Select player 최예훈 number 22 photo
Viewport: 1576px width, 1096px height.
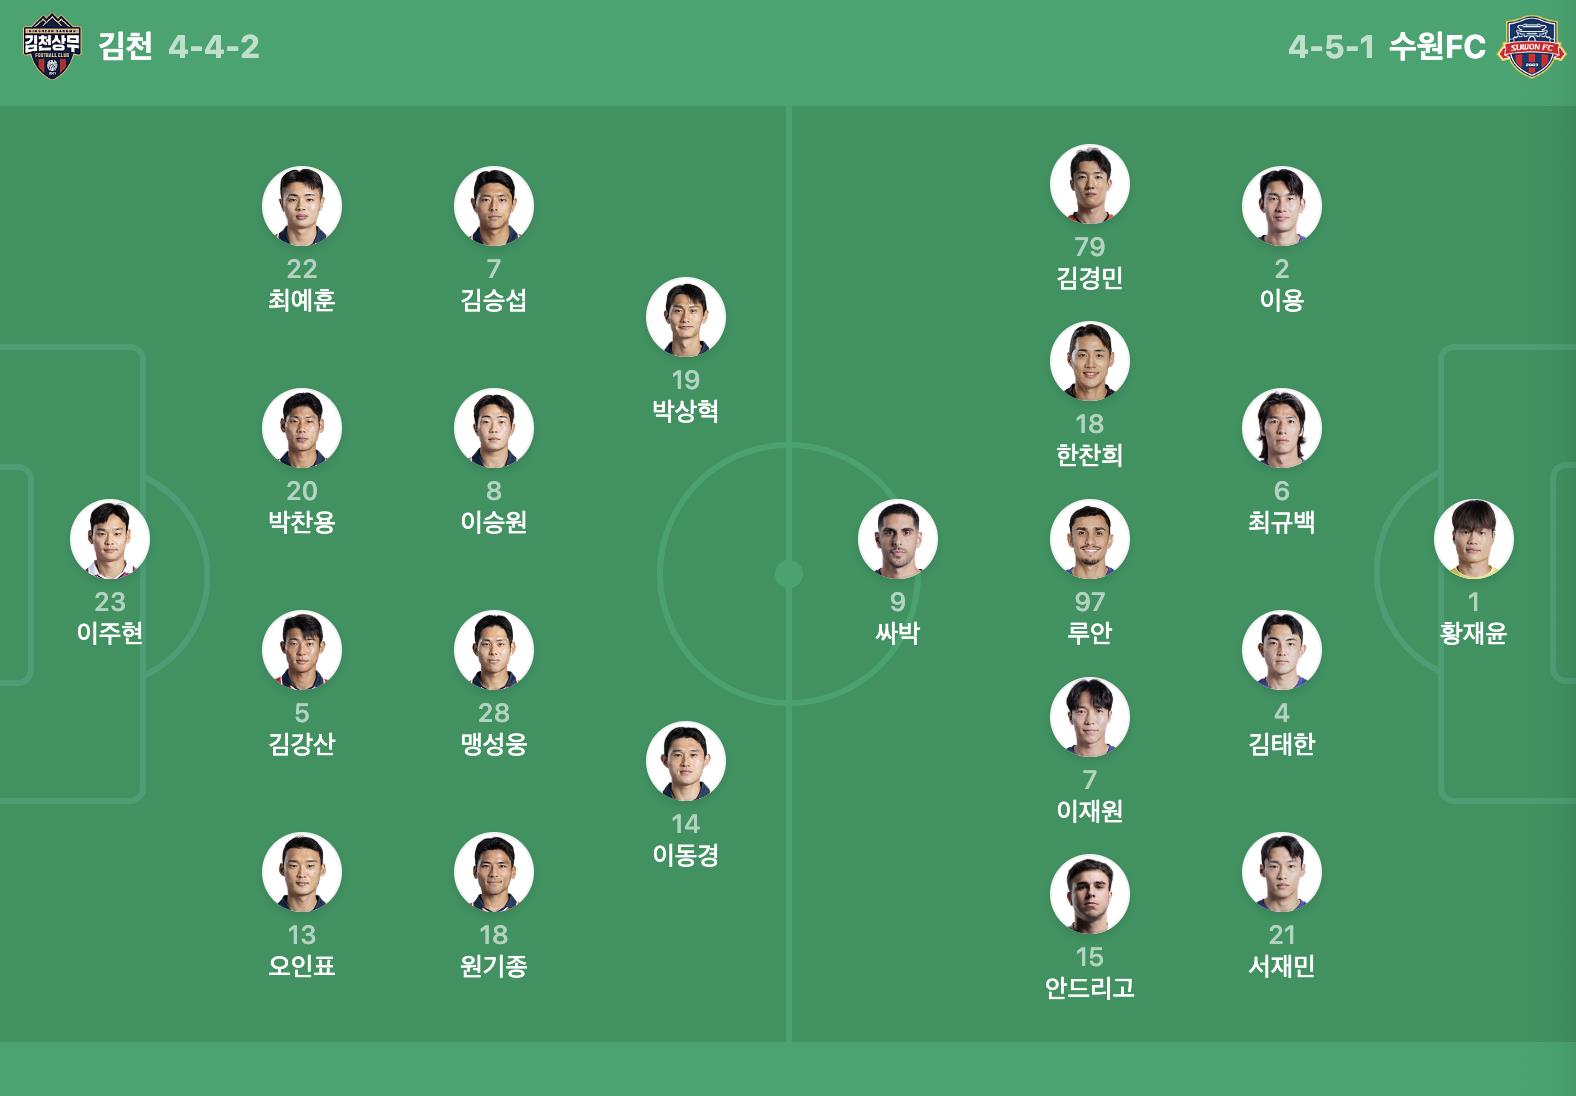(302, 207)
